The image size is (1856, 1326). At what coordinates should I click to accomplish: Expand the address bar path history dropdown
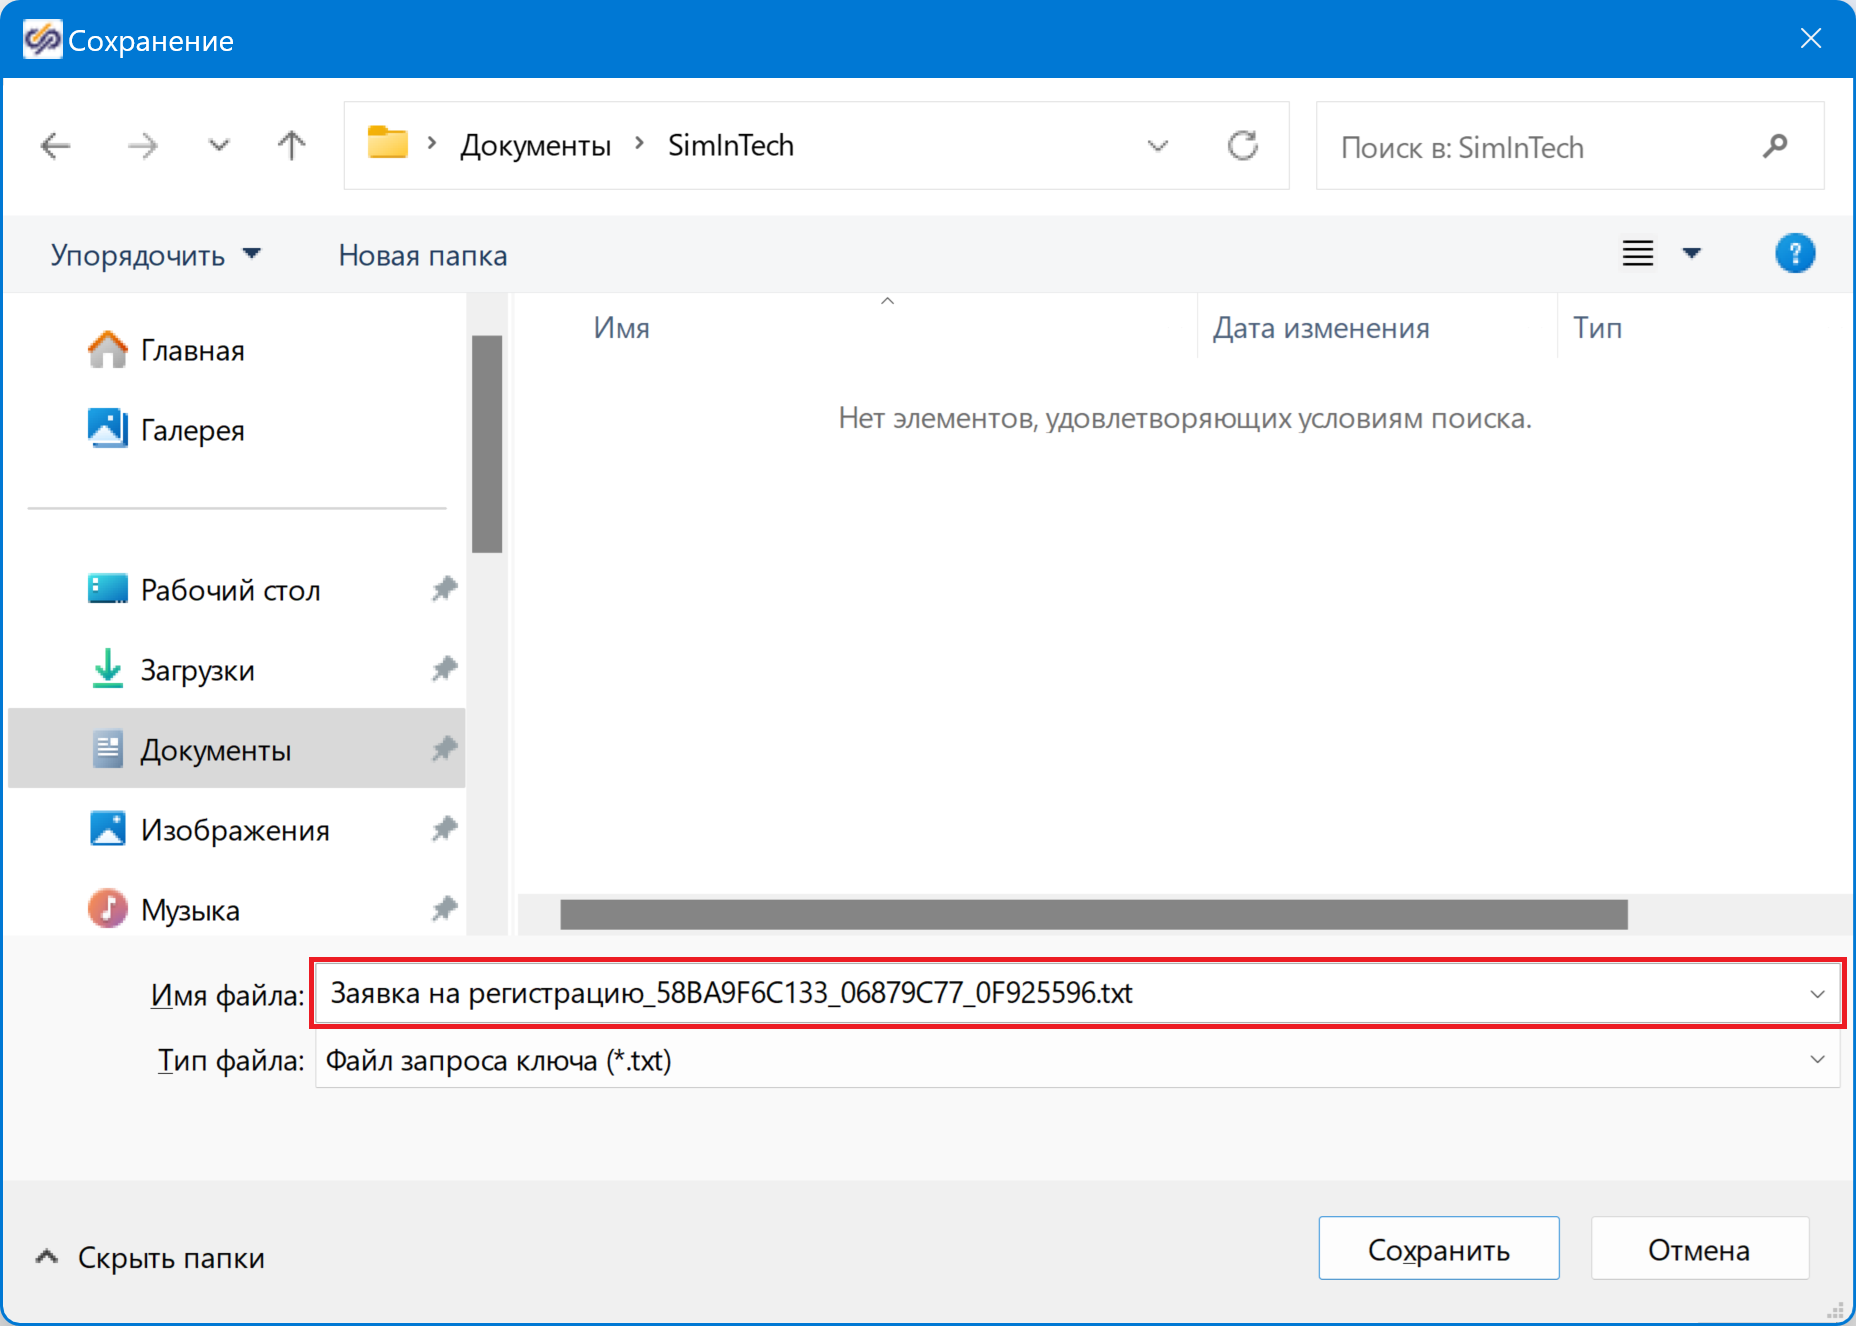coord(1157,146)
